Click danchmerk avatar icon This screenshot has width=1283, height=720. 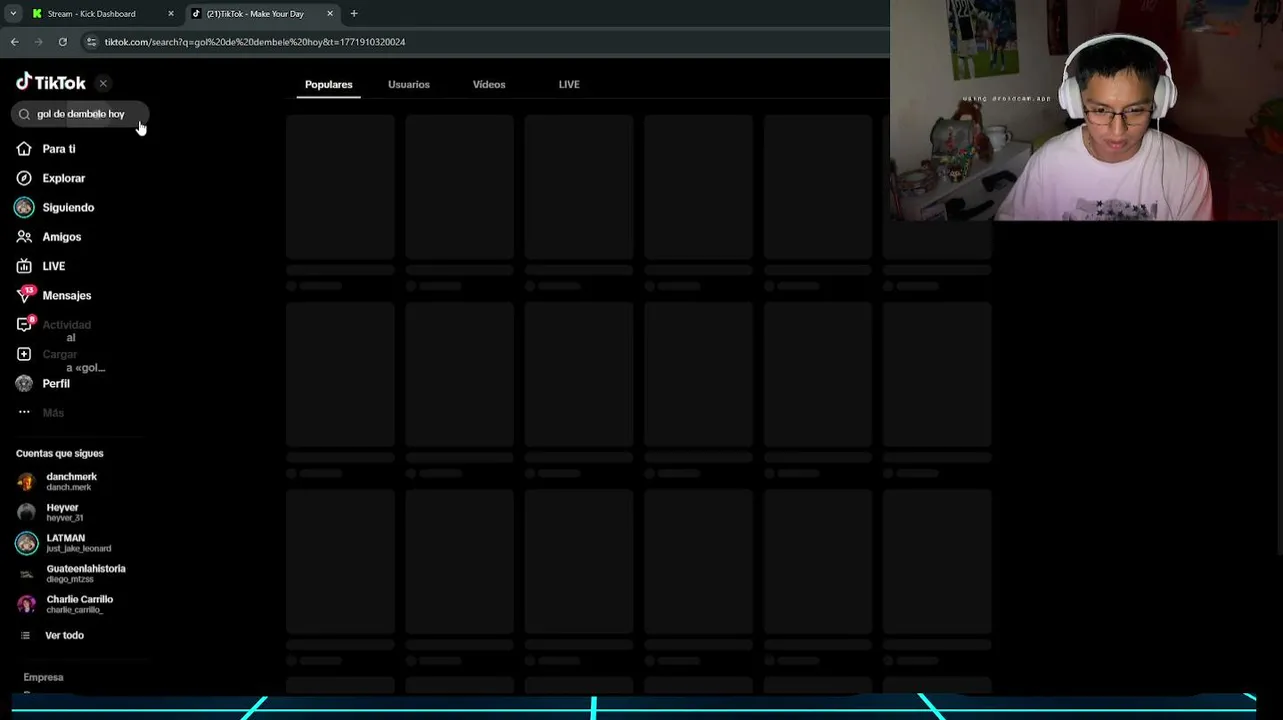[x=26, y=482]
